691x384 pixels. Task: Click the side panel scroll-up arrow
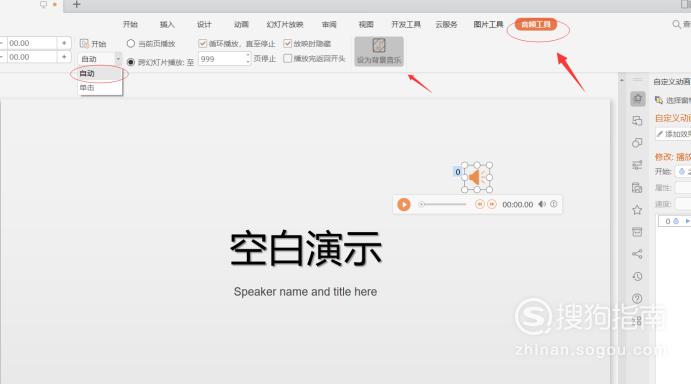click(x=621, y=80)
